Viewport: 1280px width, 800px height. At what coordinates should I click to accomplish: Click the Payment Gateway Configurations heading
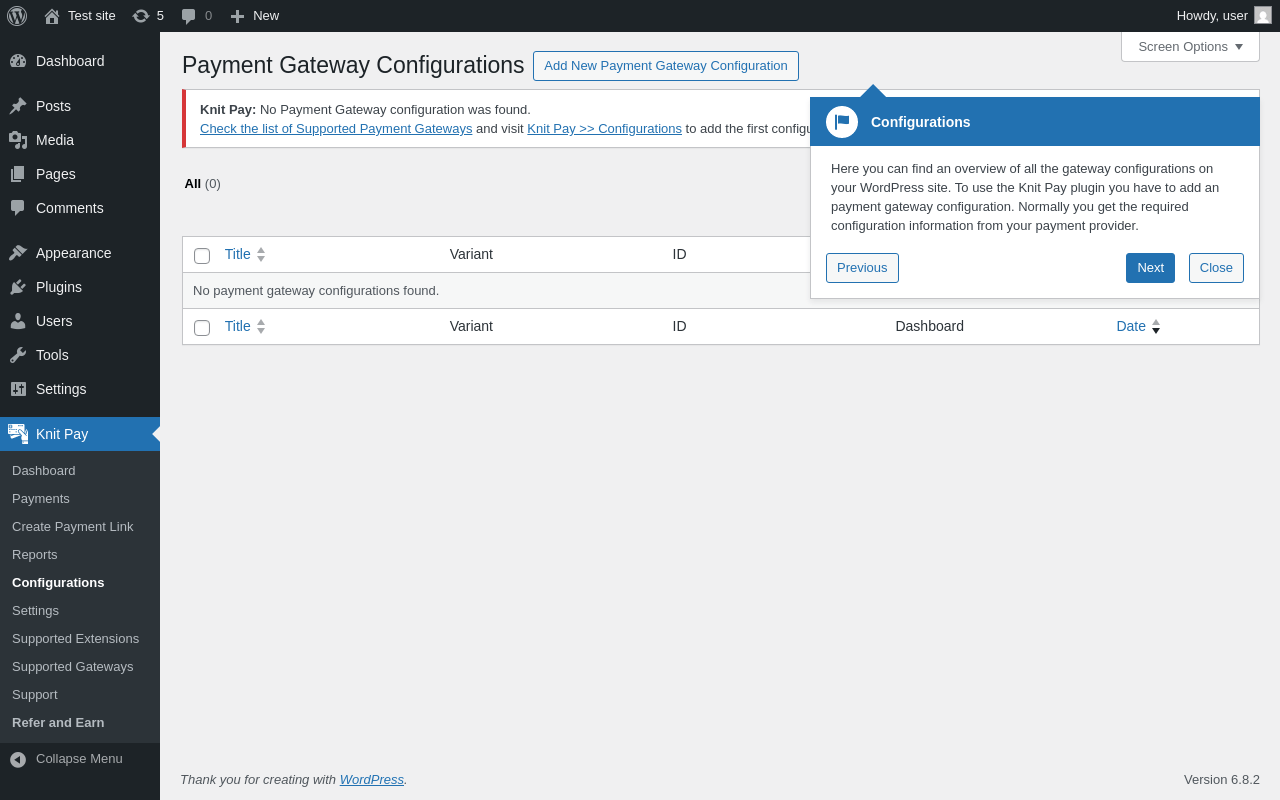(353, 66)
